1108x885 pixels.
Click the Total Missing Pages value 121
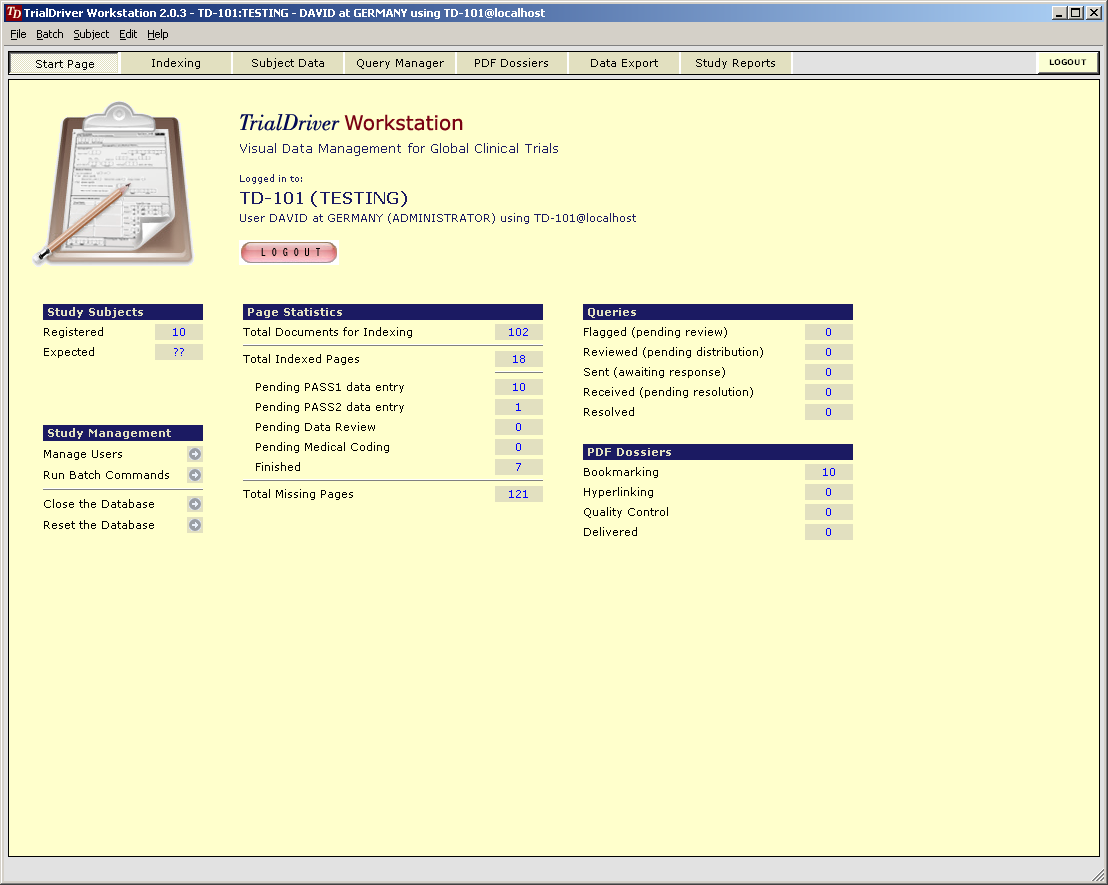click(518, 494)
